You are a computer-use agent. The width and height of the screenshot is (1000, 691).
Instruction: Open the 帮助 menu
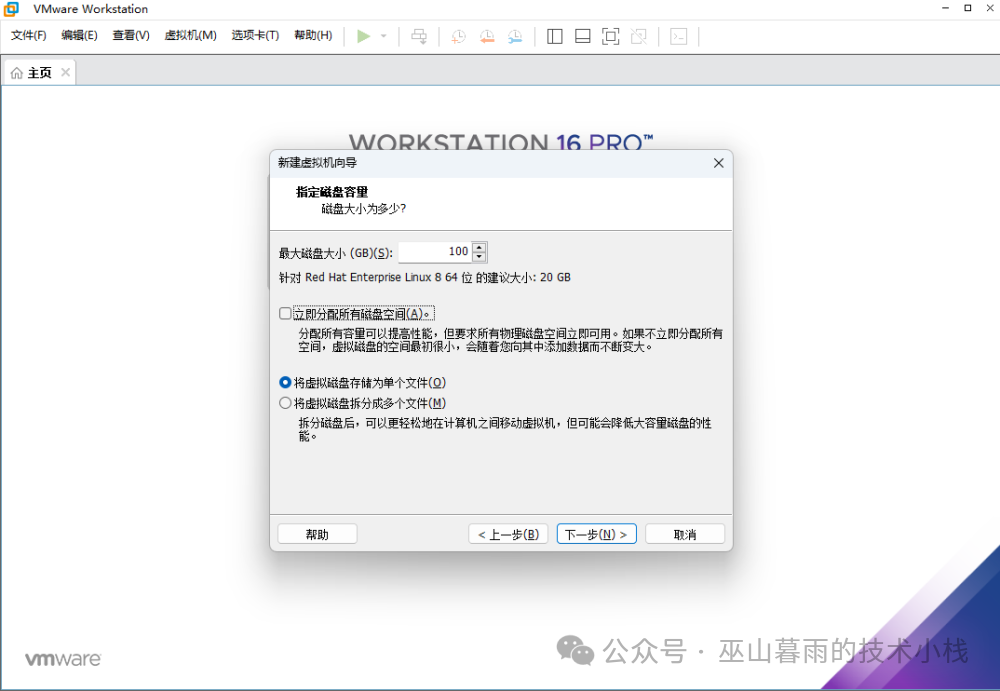[314, 35]
